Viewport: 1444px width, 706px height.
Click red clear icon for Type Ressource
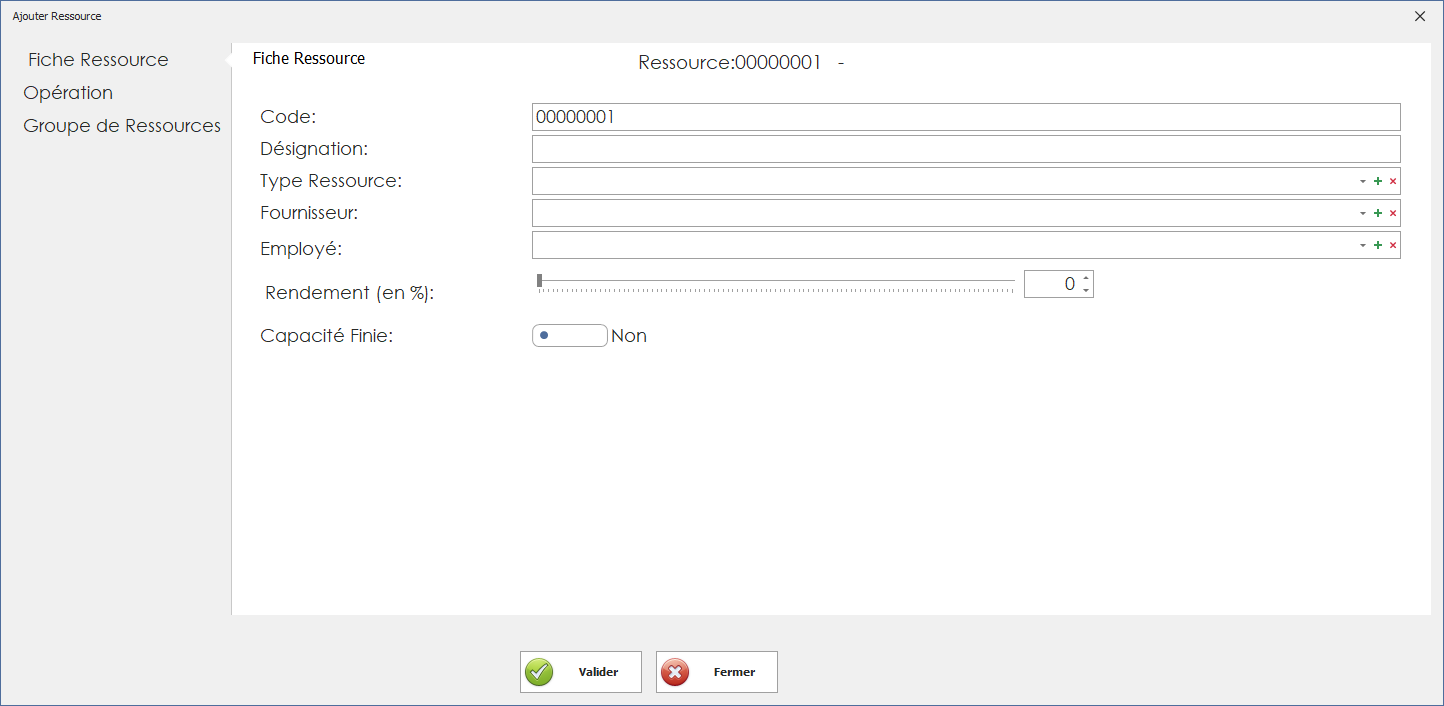1393,182
